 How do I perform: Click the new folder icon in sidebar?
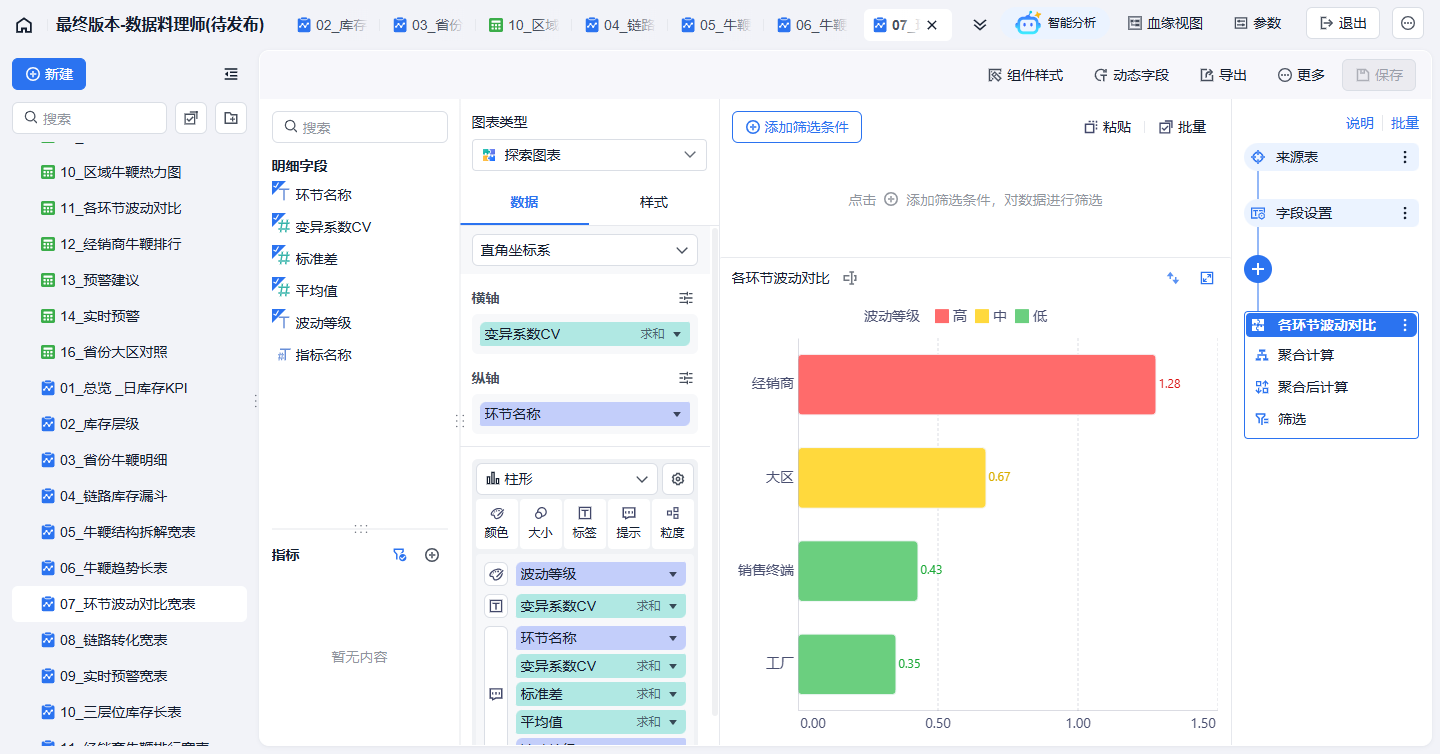[231, 118]
